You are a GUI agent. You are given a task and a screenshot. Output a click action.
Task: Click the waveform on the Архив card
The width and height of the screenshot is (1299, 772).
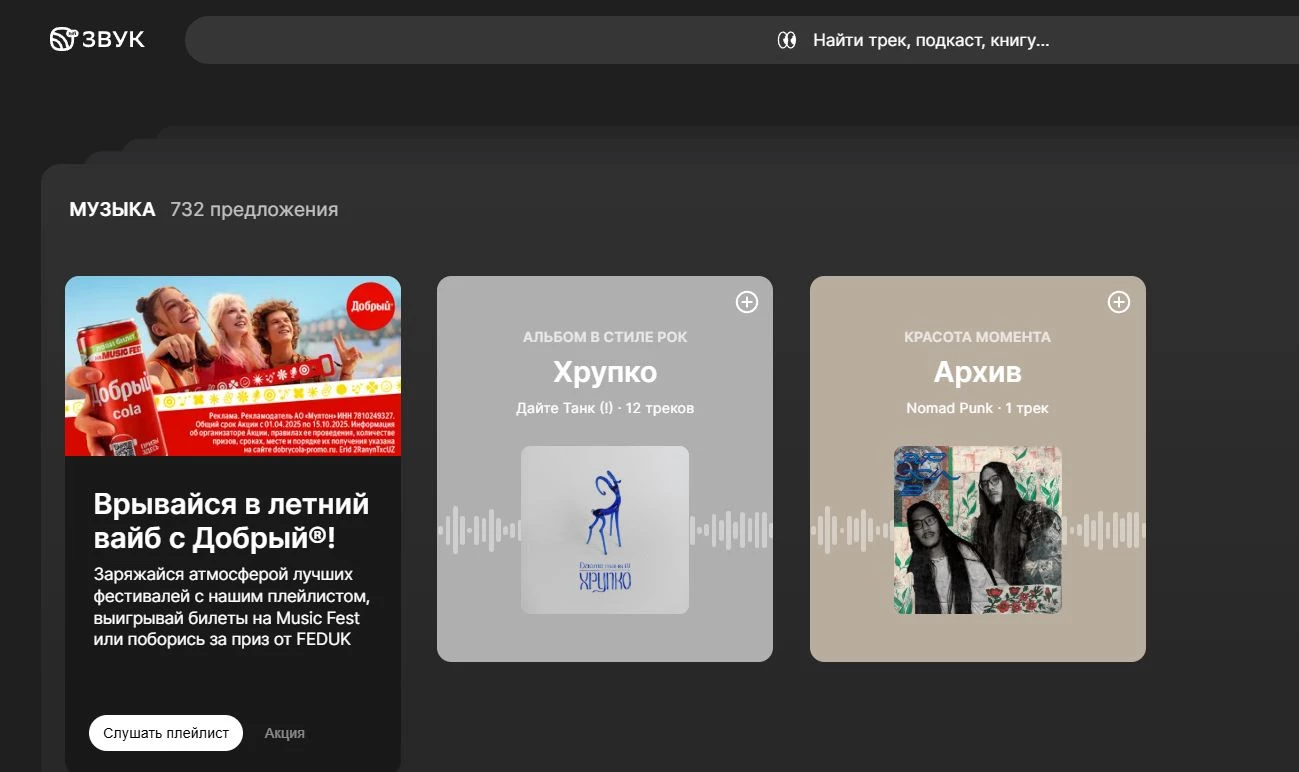(x=1103, y=530)
